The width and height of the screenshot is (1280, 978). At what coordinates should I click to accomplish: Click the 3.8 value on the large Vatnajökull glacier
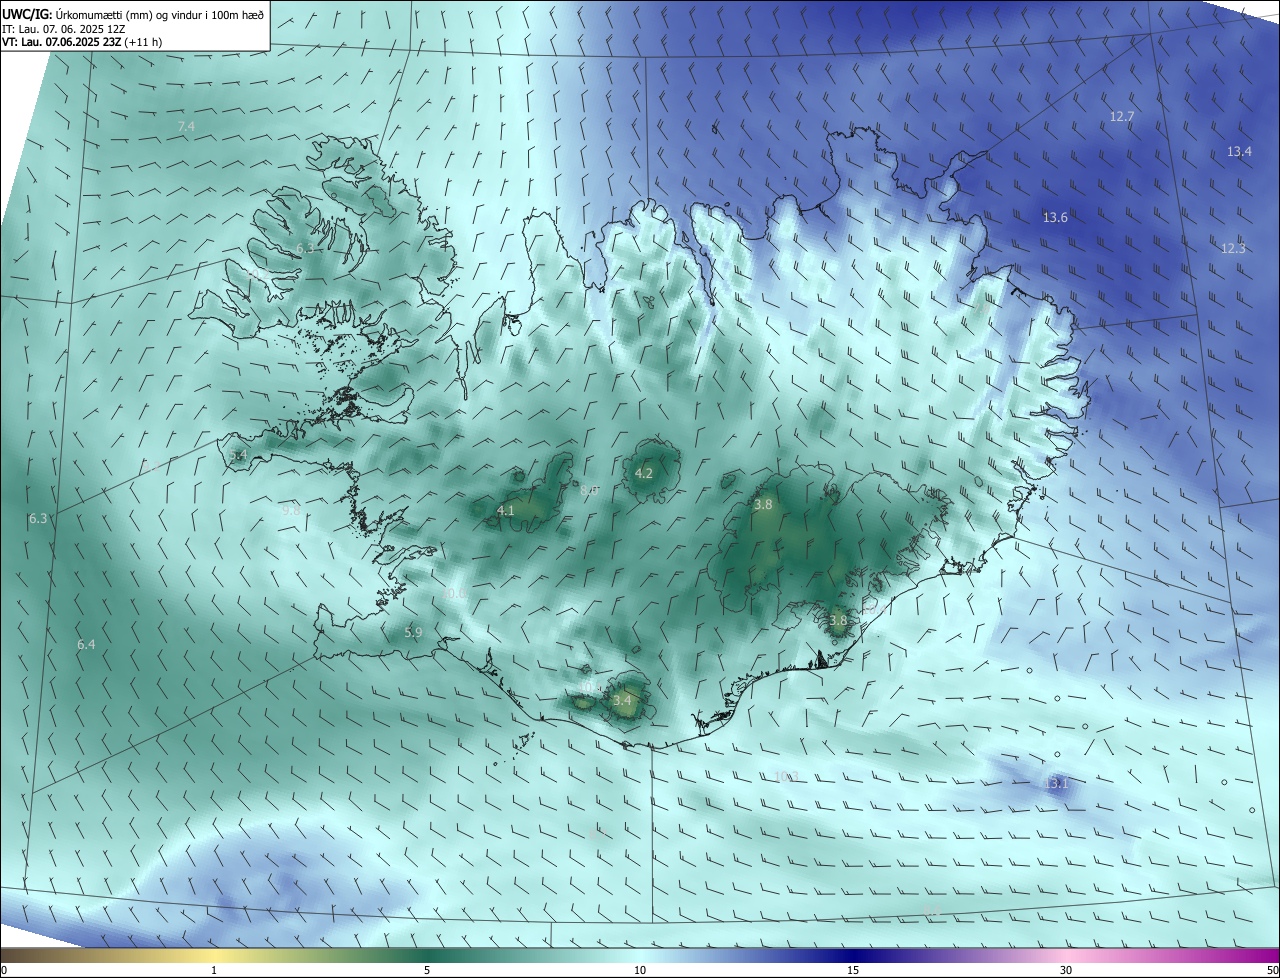pos(763,505)
